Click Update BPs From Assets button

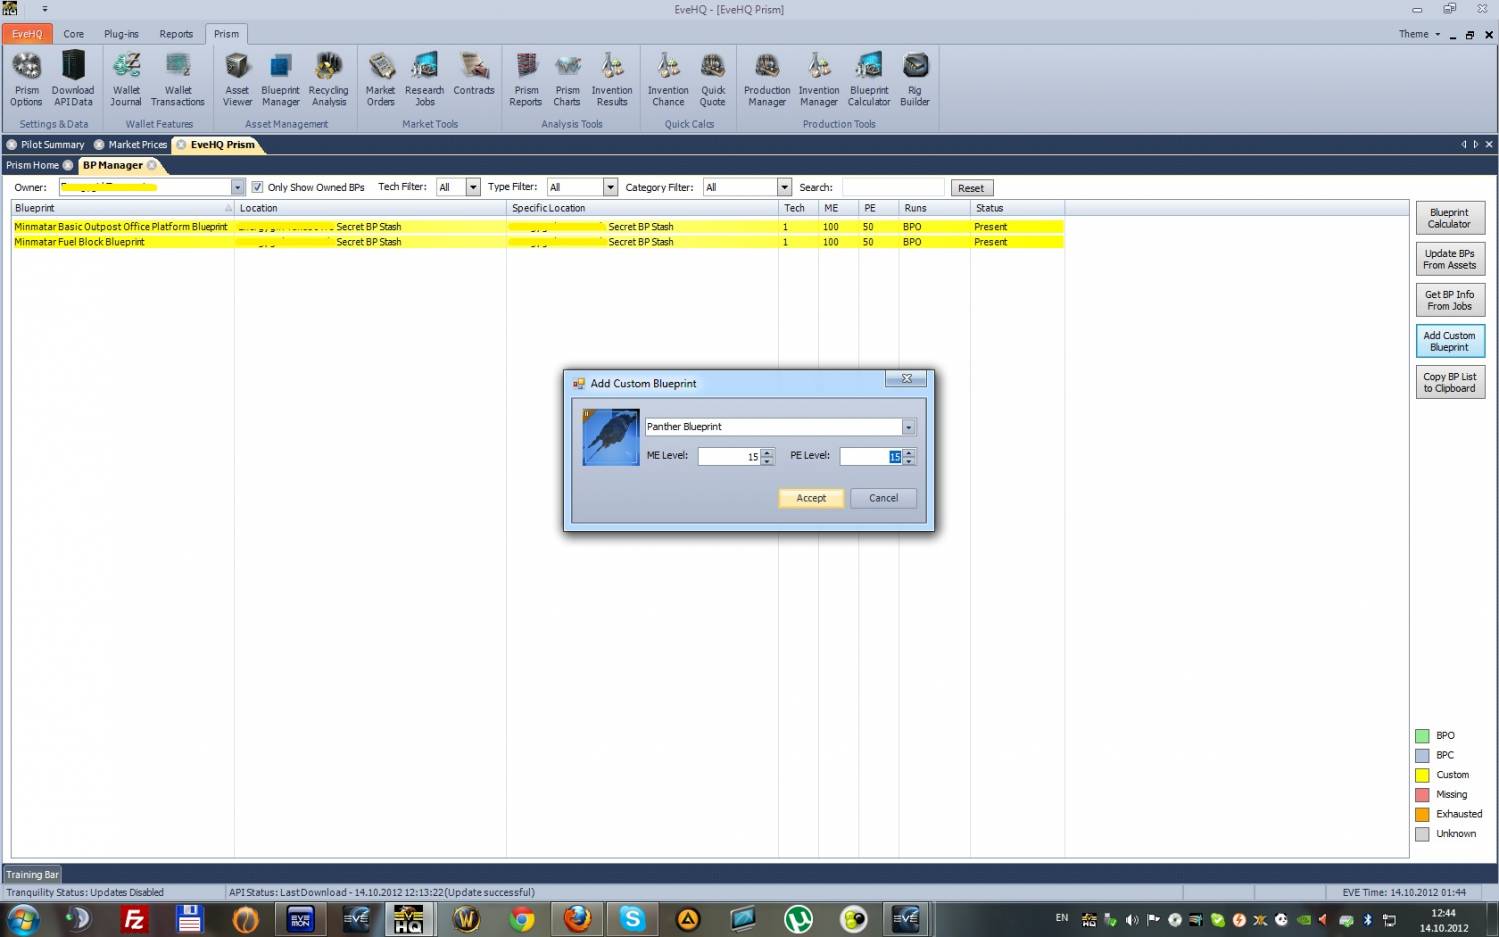pyautogui.click(x=1449, y=259)
